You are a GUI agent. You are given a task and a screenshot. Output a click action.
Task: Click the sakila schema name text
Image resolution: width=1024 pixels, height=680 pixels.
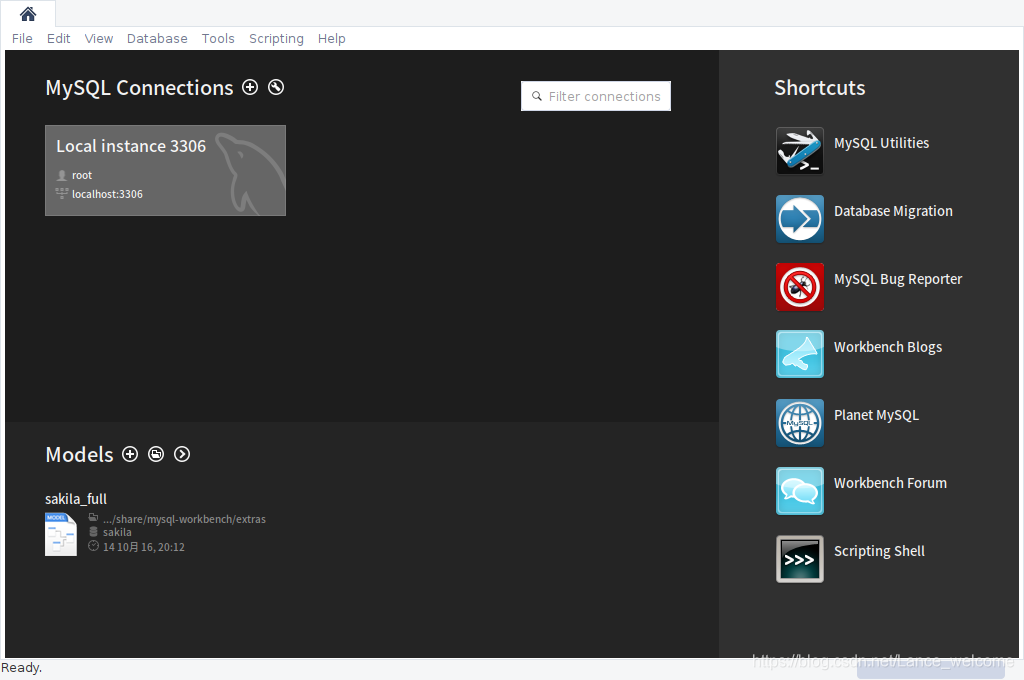pos(117,532)
